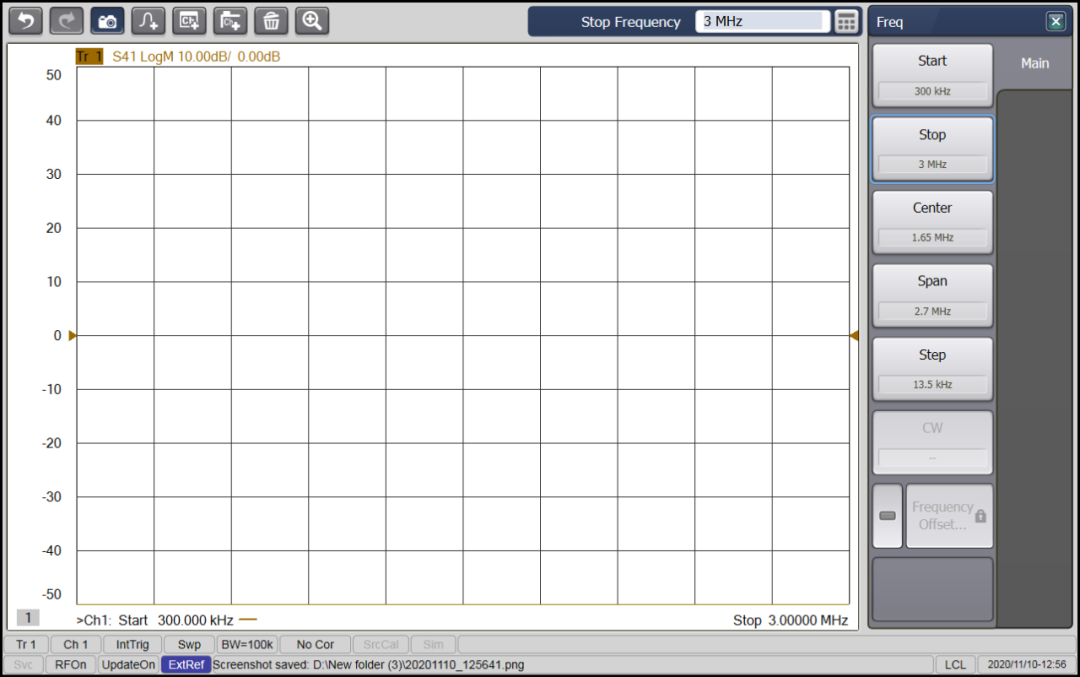1080x677 pixels.
Task: Select the camera screenshot icon
Action: click(x=107, y=20)
